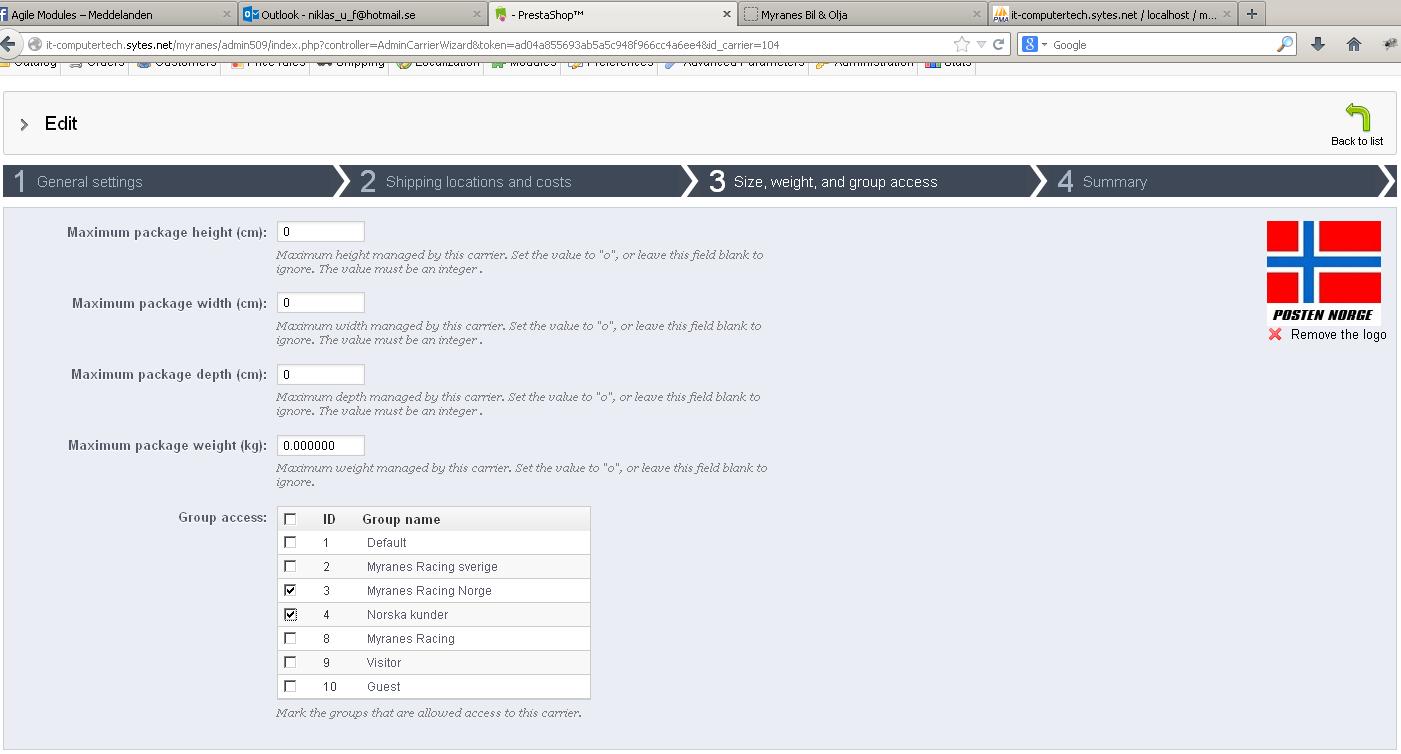The width and height of the screenshot is (1401, 754).
Task: Click the globe site identity icon
Action: (35, 44)
